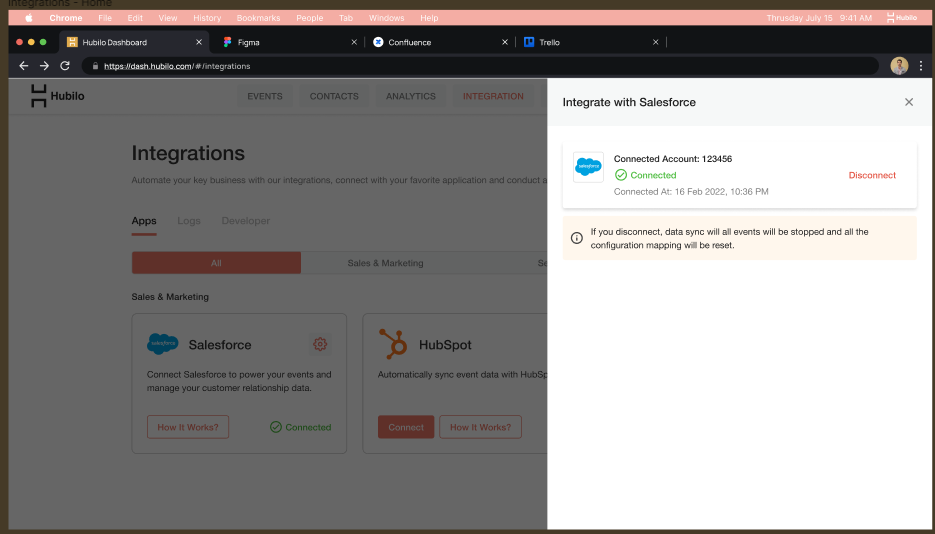
Task: Click the Connected Account: 123456 text
Action: (673, 159)
